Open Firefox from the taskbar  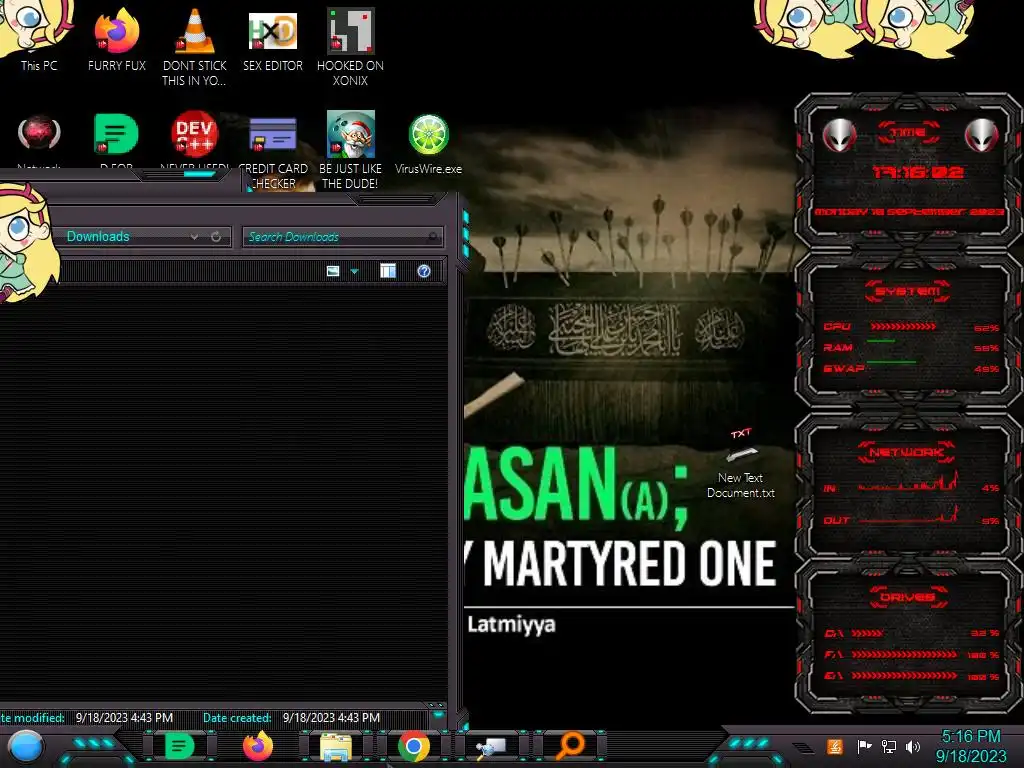pos(258,746)
